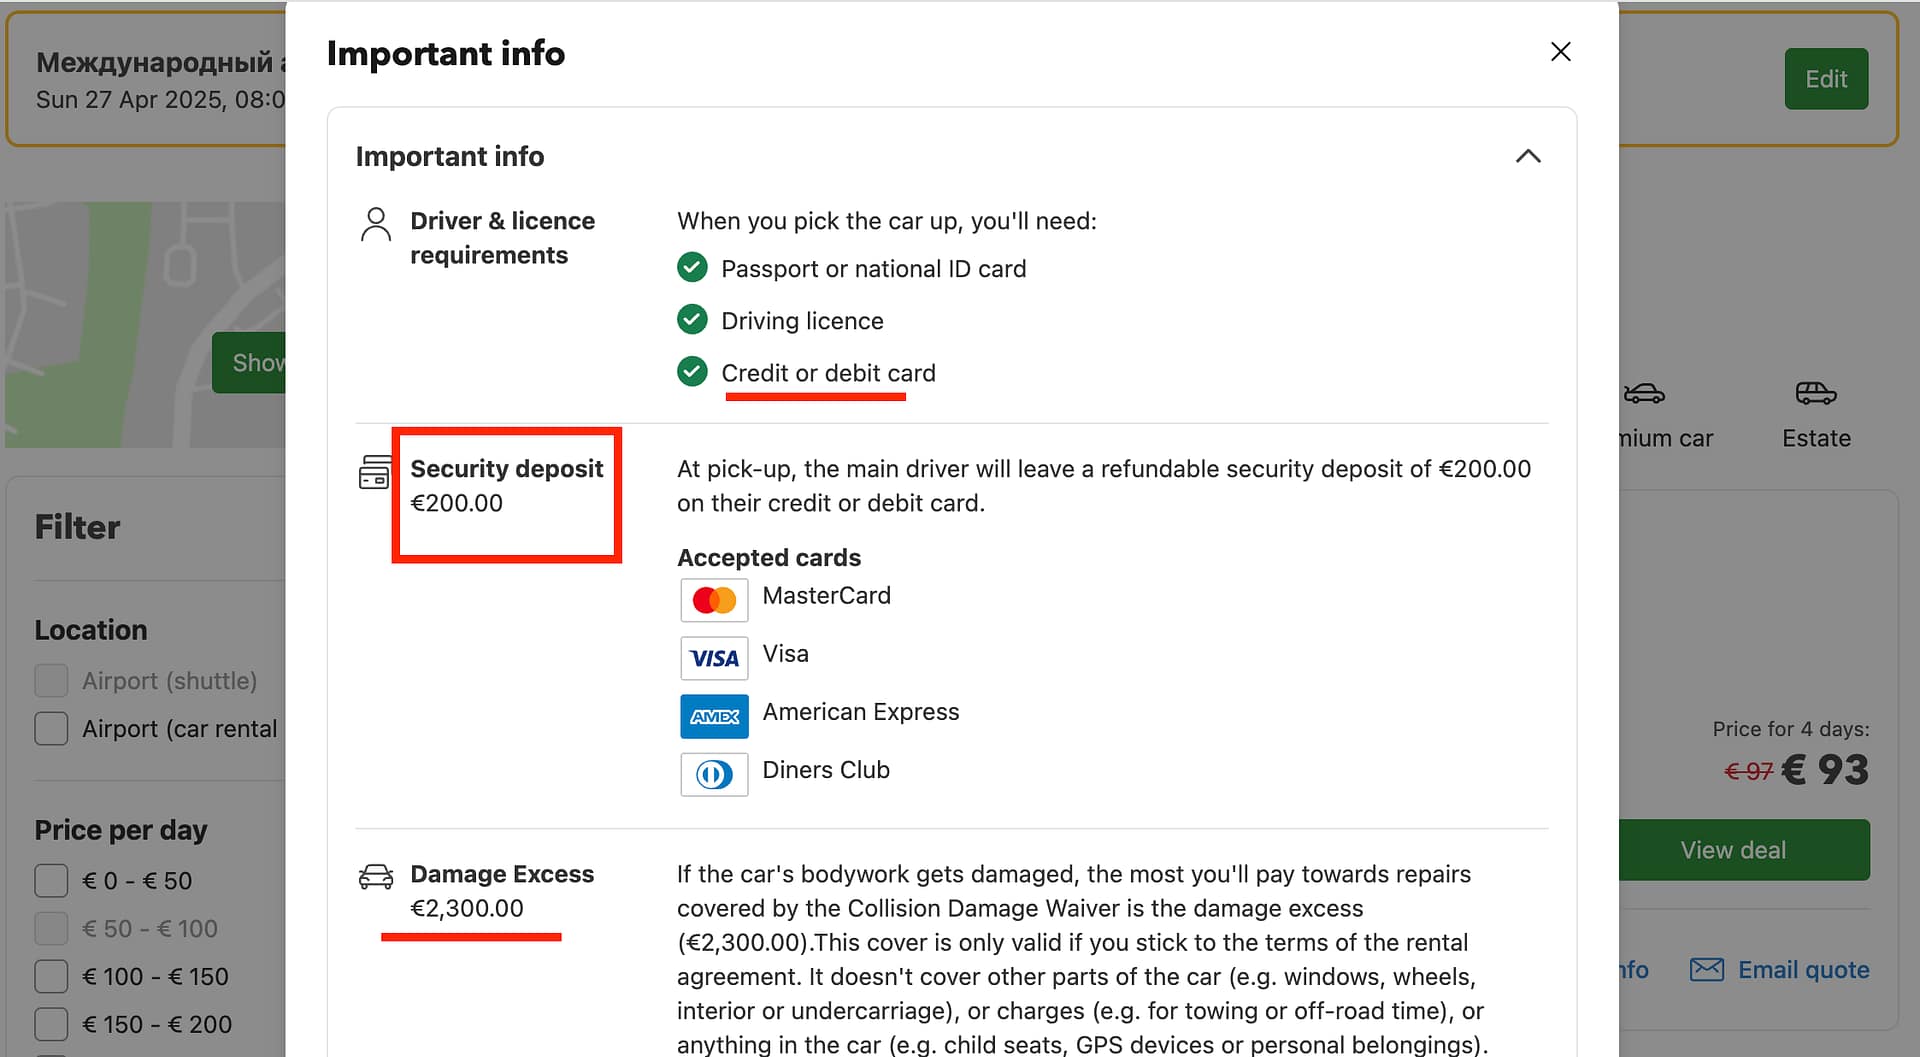The height and width of the screenshot is (1057, 1920).
Task: Click the MasterCard logo icon
Action: click(714, 600)
